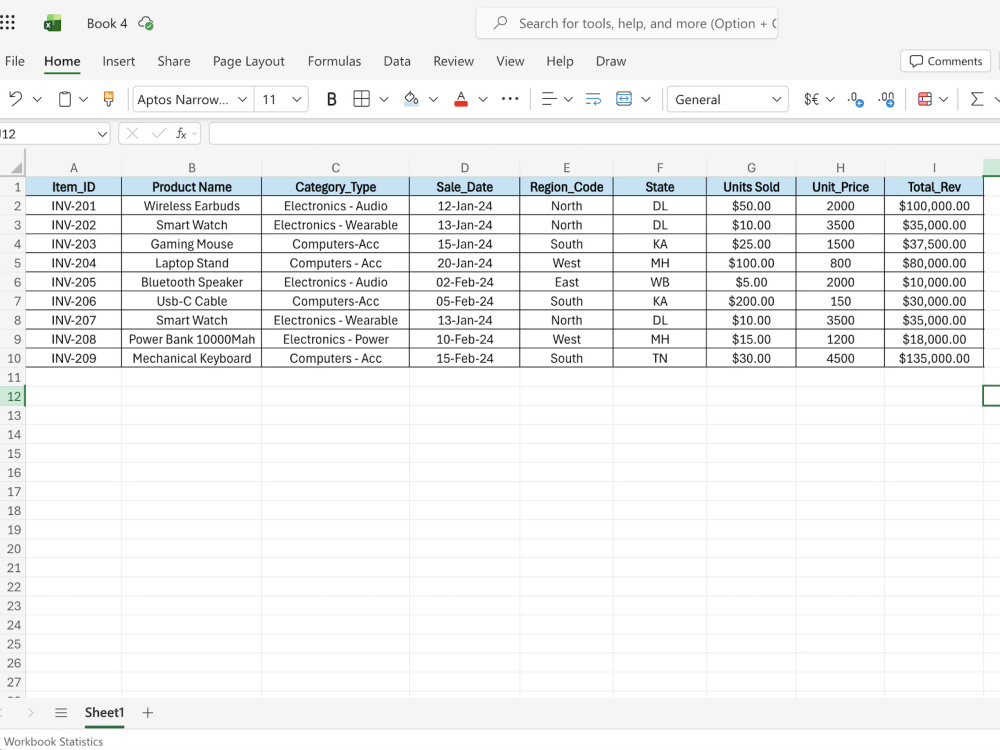Expand the Name Box dropdown arrow
The height and width of the screenshot is (750, 1000).
pyautogui.click(x=102, y=134)
